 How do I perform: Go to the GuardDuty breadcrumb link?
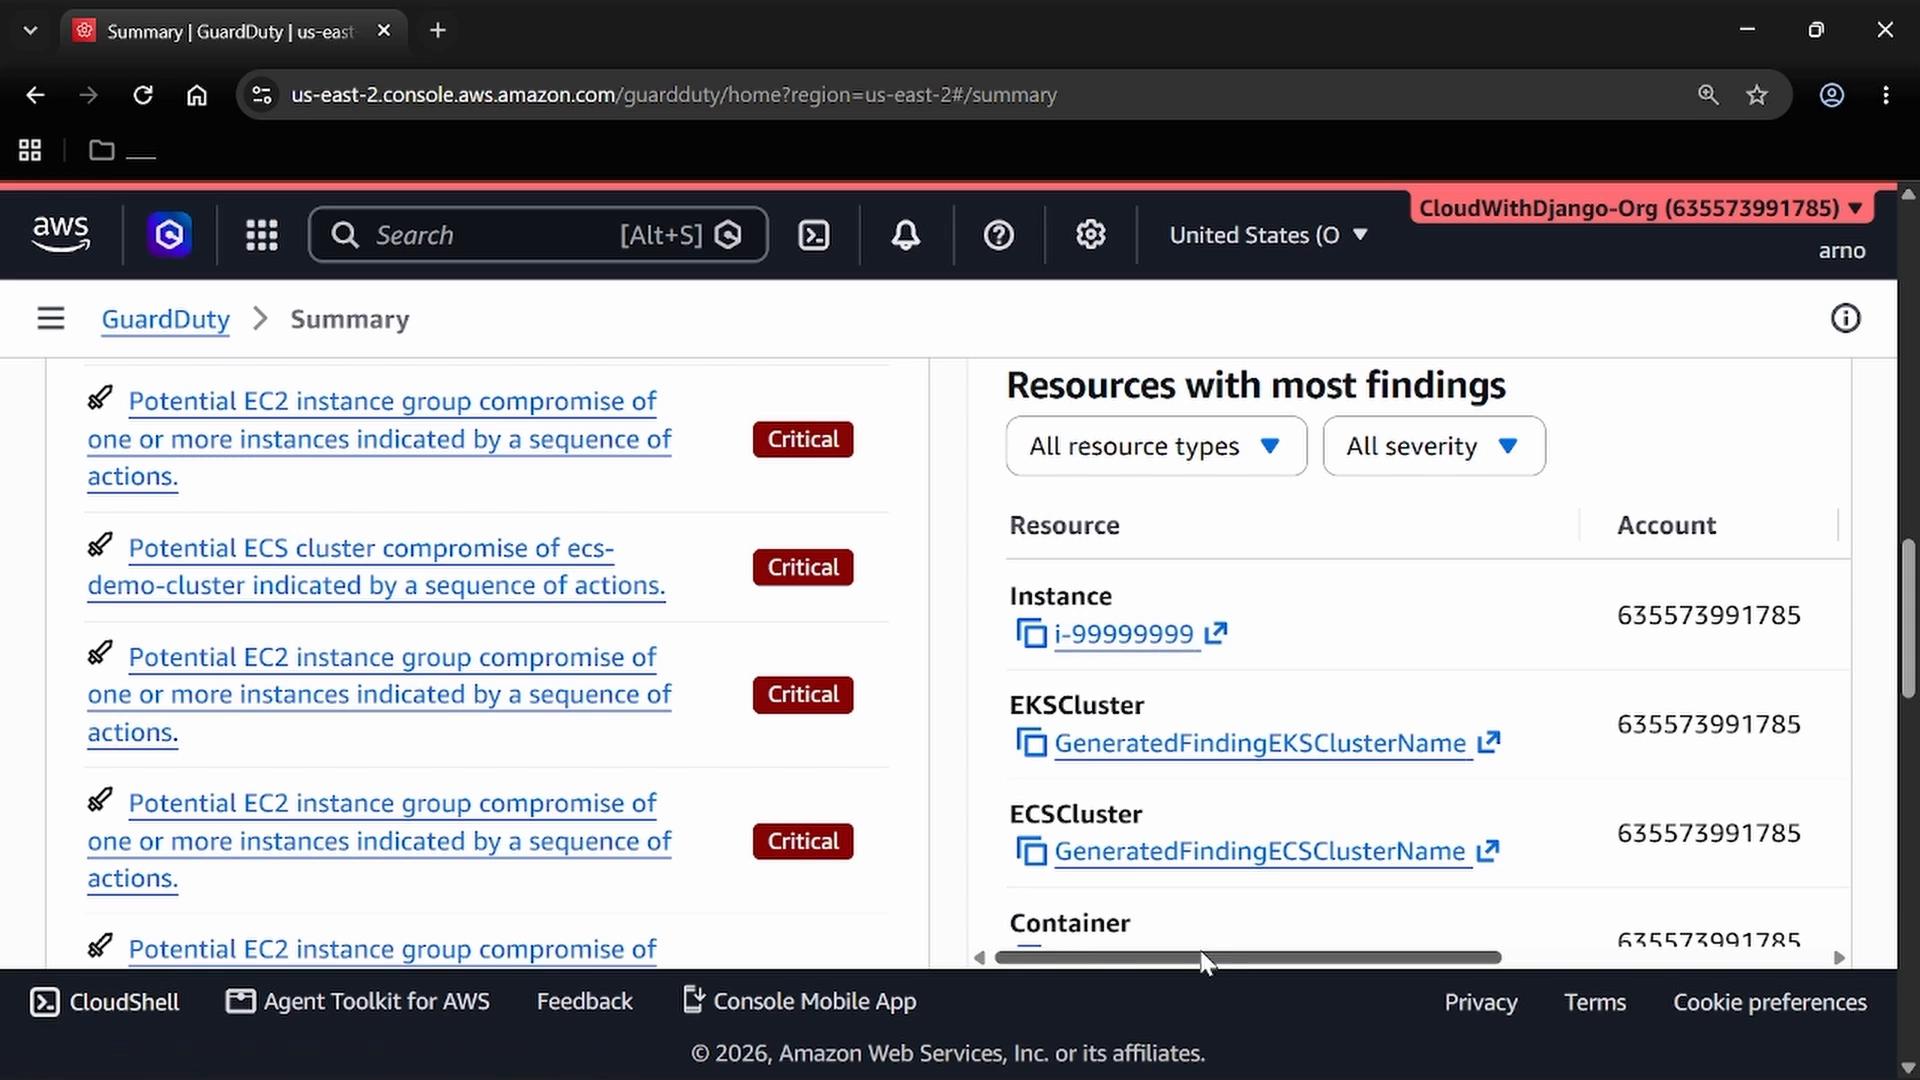(166, 319)
